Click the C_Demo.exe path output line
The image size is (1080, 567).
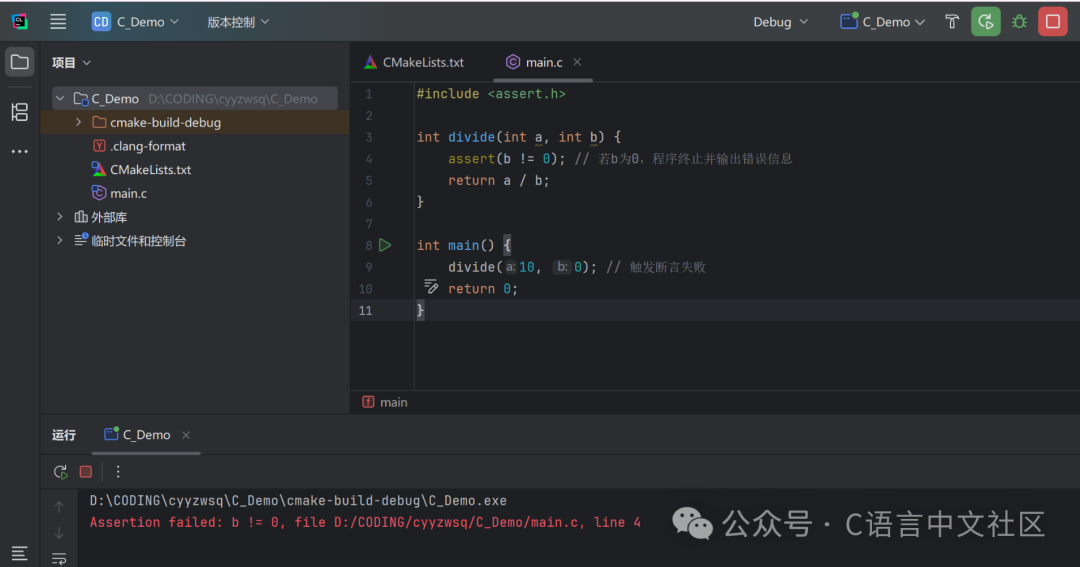tap(298, 501)
